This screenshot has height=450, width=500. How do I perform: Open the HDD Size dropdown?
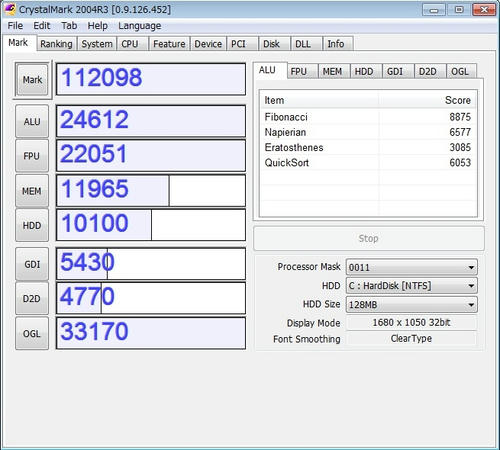pyautogui.click(x=412, y=304)
